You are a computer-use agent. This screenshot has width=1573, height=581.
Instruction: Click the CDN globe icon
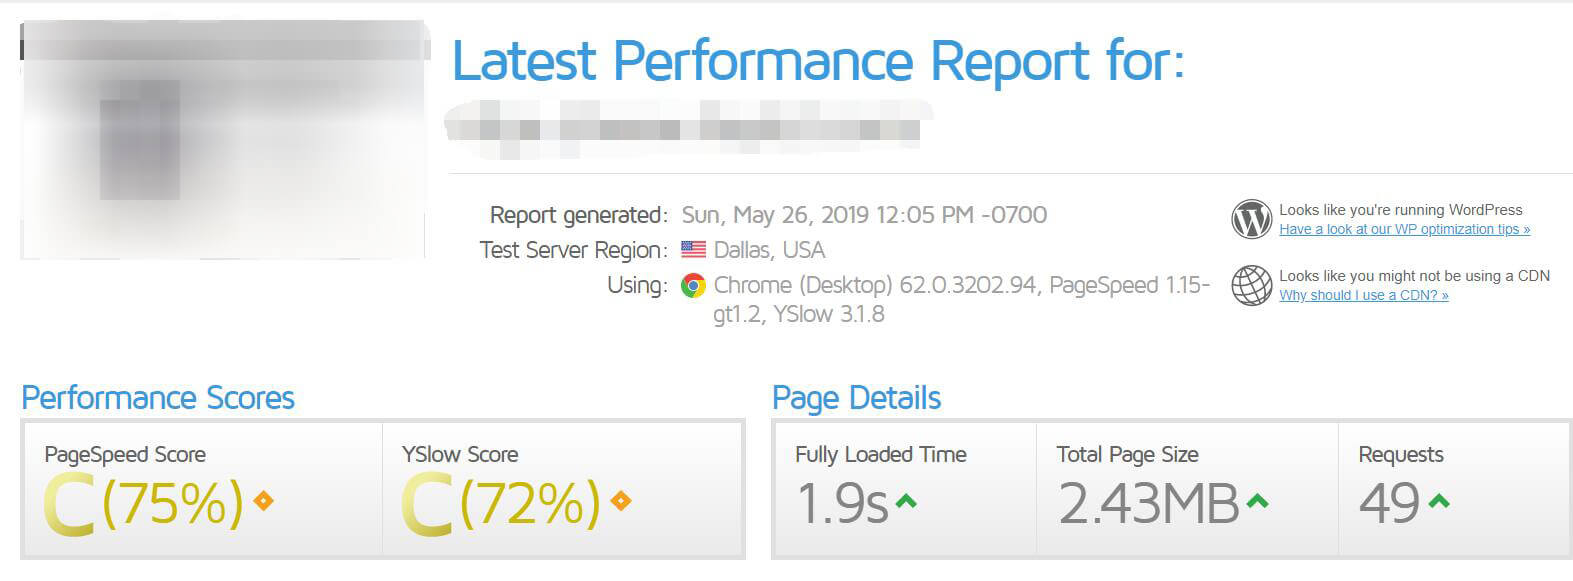click(x=1251, y=285)
